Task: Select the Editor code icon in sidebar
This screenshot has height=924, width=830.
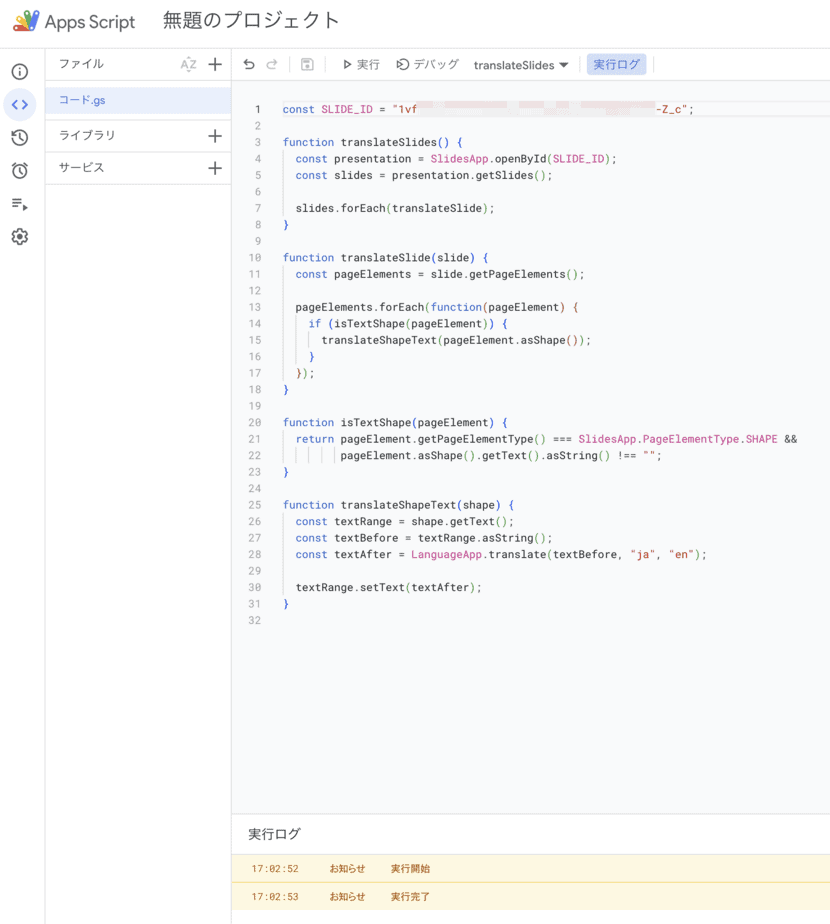Action: tap(19, 105)
